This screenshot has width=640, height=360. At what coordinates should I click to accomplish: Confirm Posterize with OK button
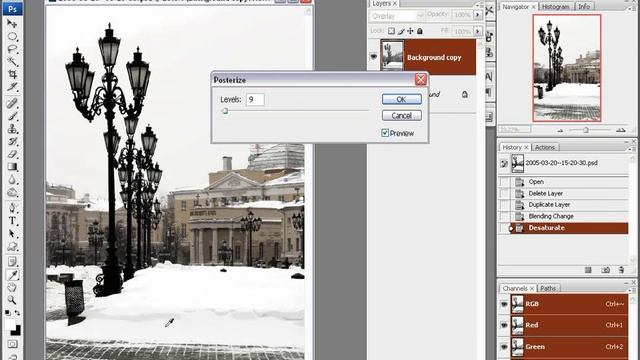point(402,99)
